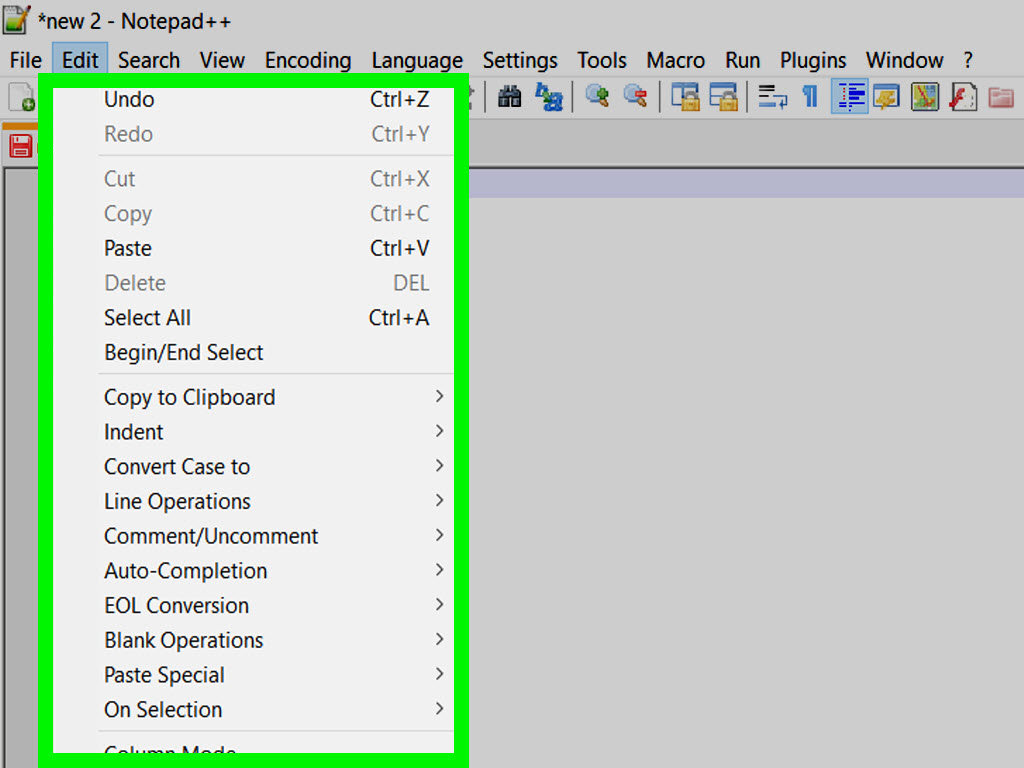Click the Zoom Out magnifier icon

[x=635, y=97]
